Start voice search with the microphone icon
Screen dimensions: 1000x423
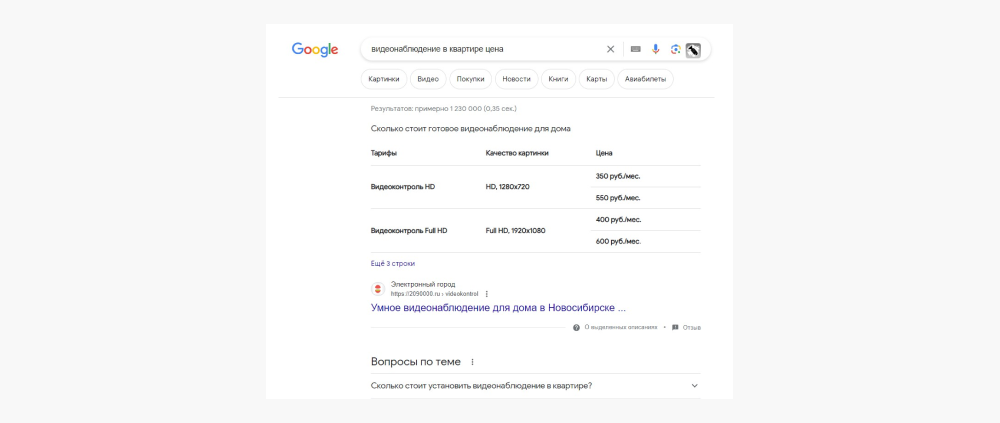pos(656,49)
